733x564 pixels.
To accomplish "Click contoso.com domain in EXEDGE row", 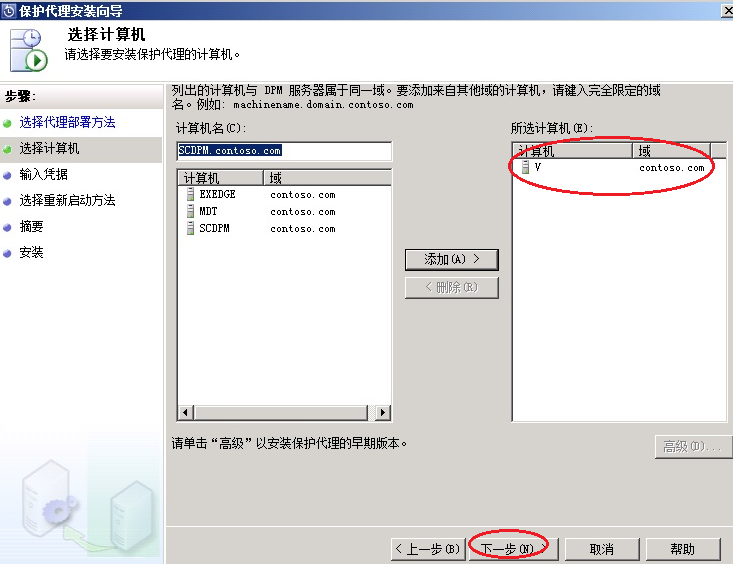I will pyautogui.click(x=303, y=195).
